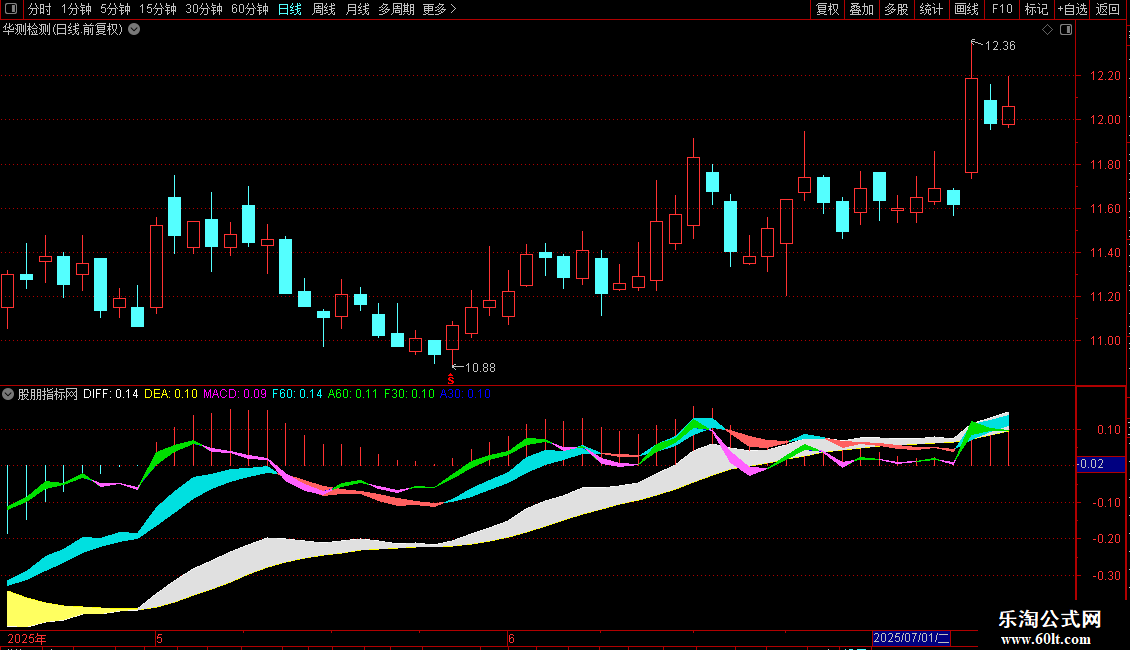Select the 周线 weekly chart tab
Screen dimensions: 1130x650
324,9
